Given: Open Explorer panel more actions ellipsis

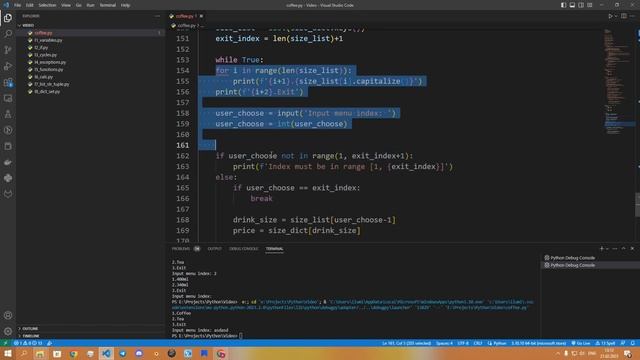Looking at the screenshot, I should tap(157, 16).
